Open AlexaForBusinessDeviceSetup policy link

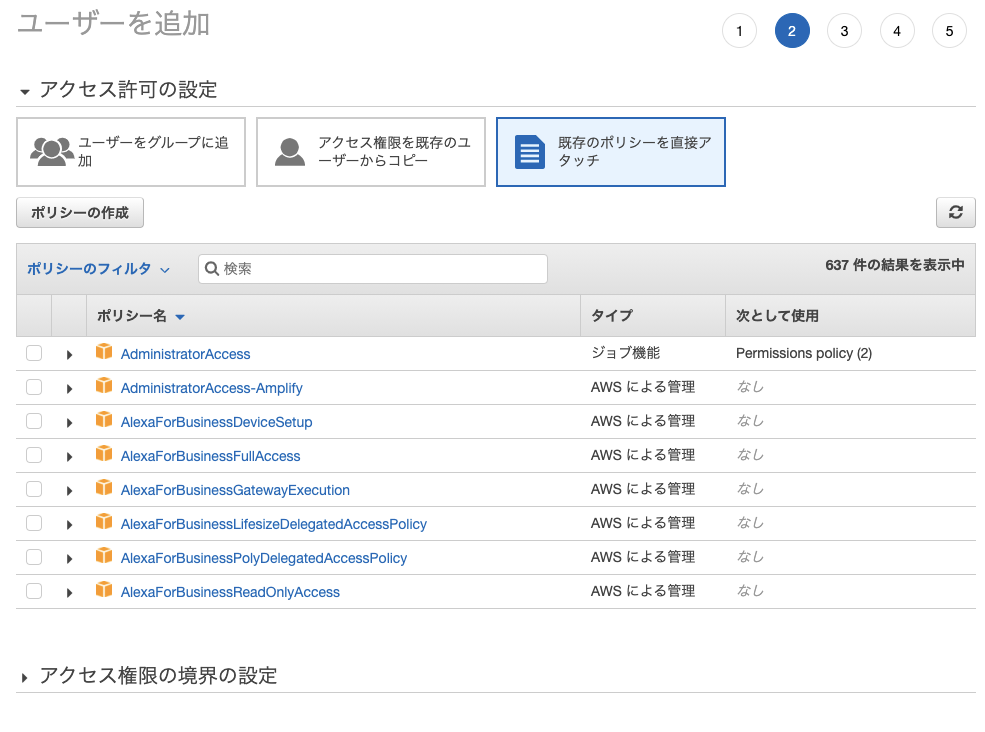216,422
